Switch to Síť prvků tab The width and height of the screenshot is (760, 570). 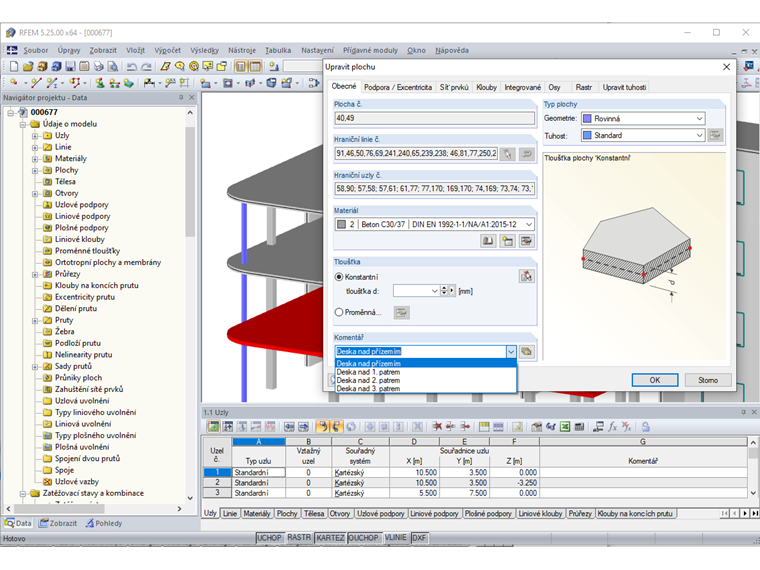[454, 87]
